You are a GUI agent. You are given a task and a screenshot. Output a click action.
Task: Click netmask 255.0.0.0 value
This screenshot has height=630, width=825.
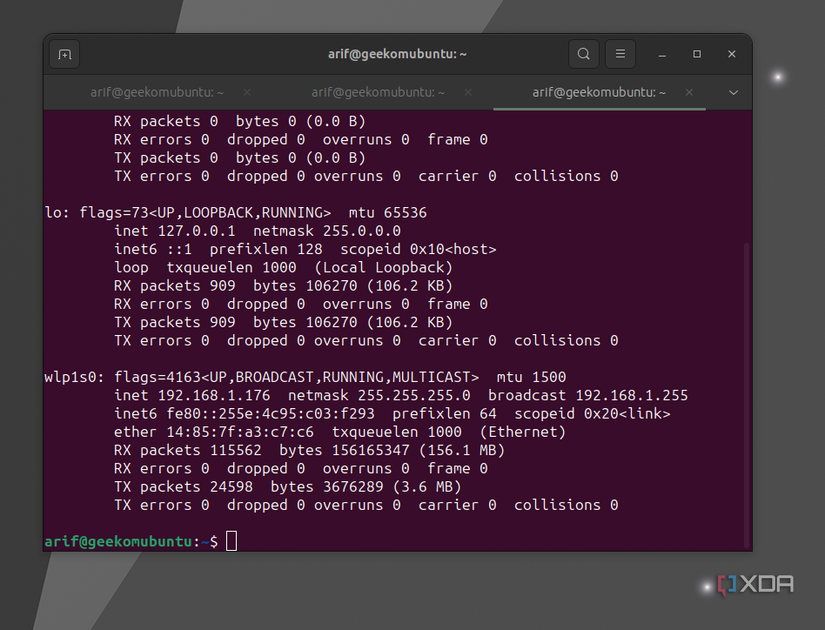(362, 231)
